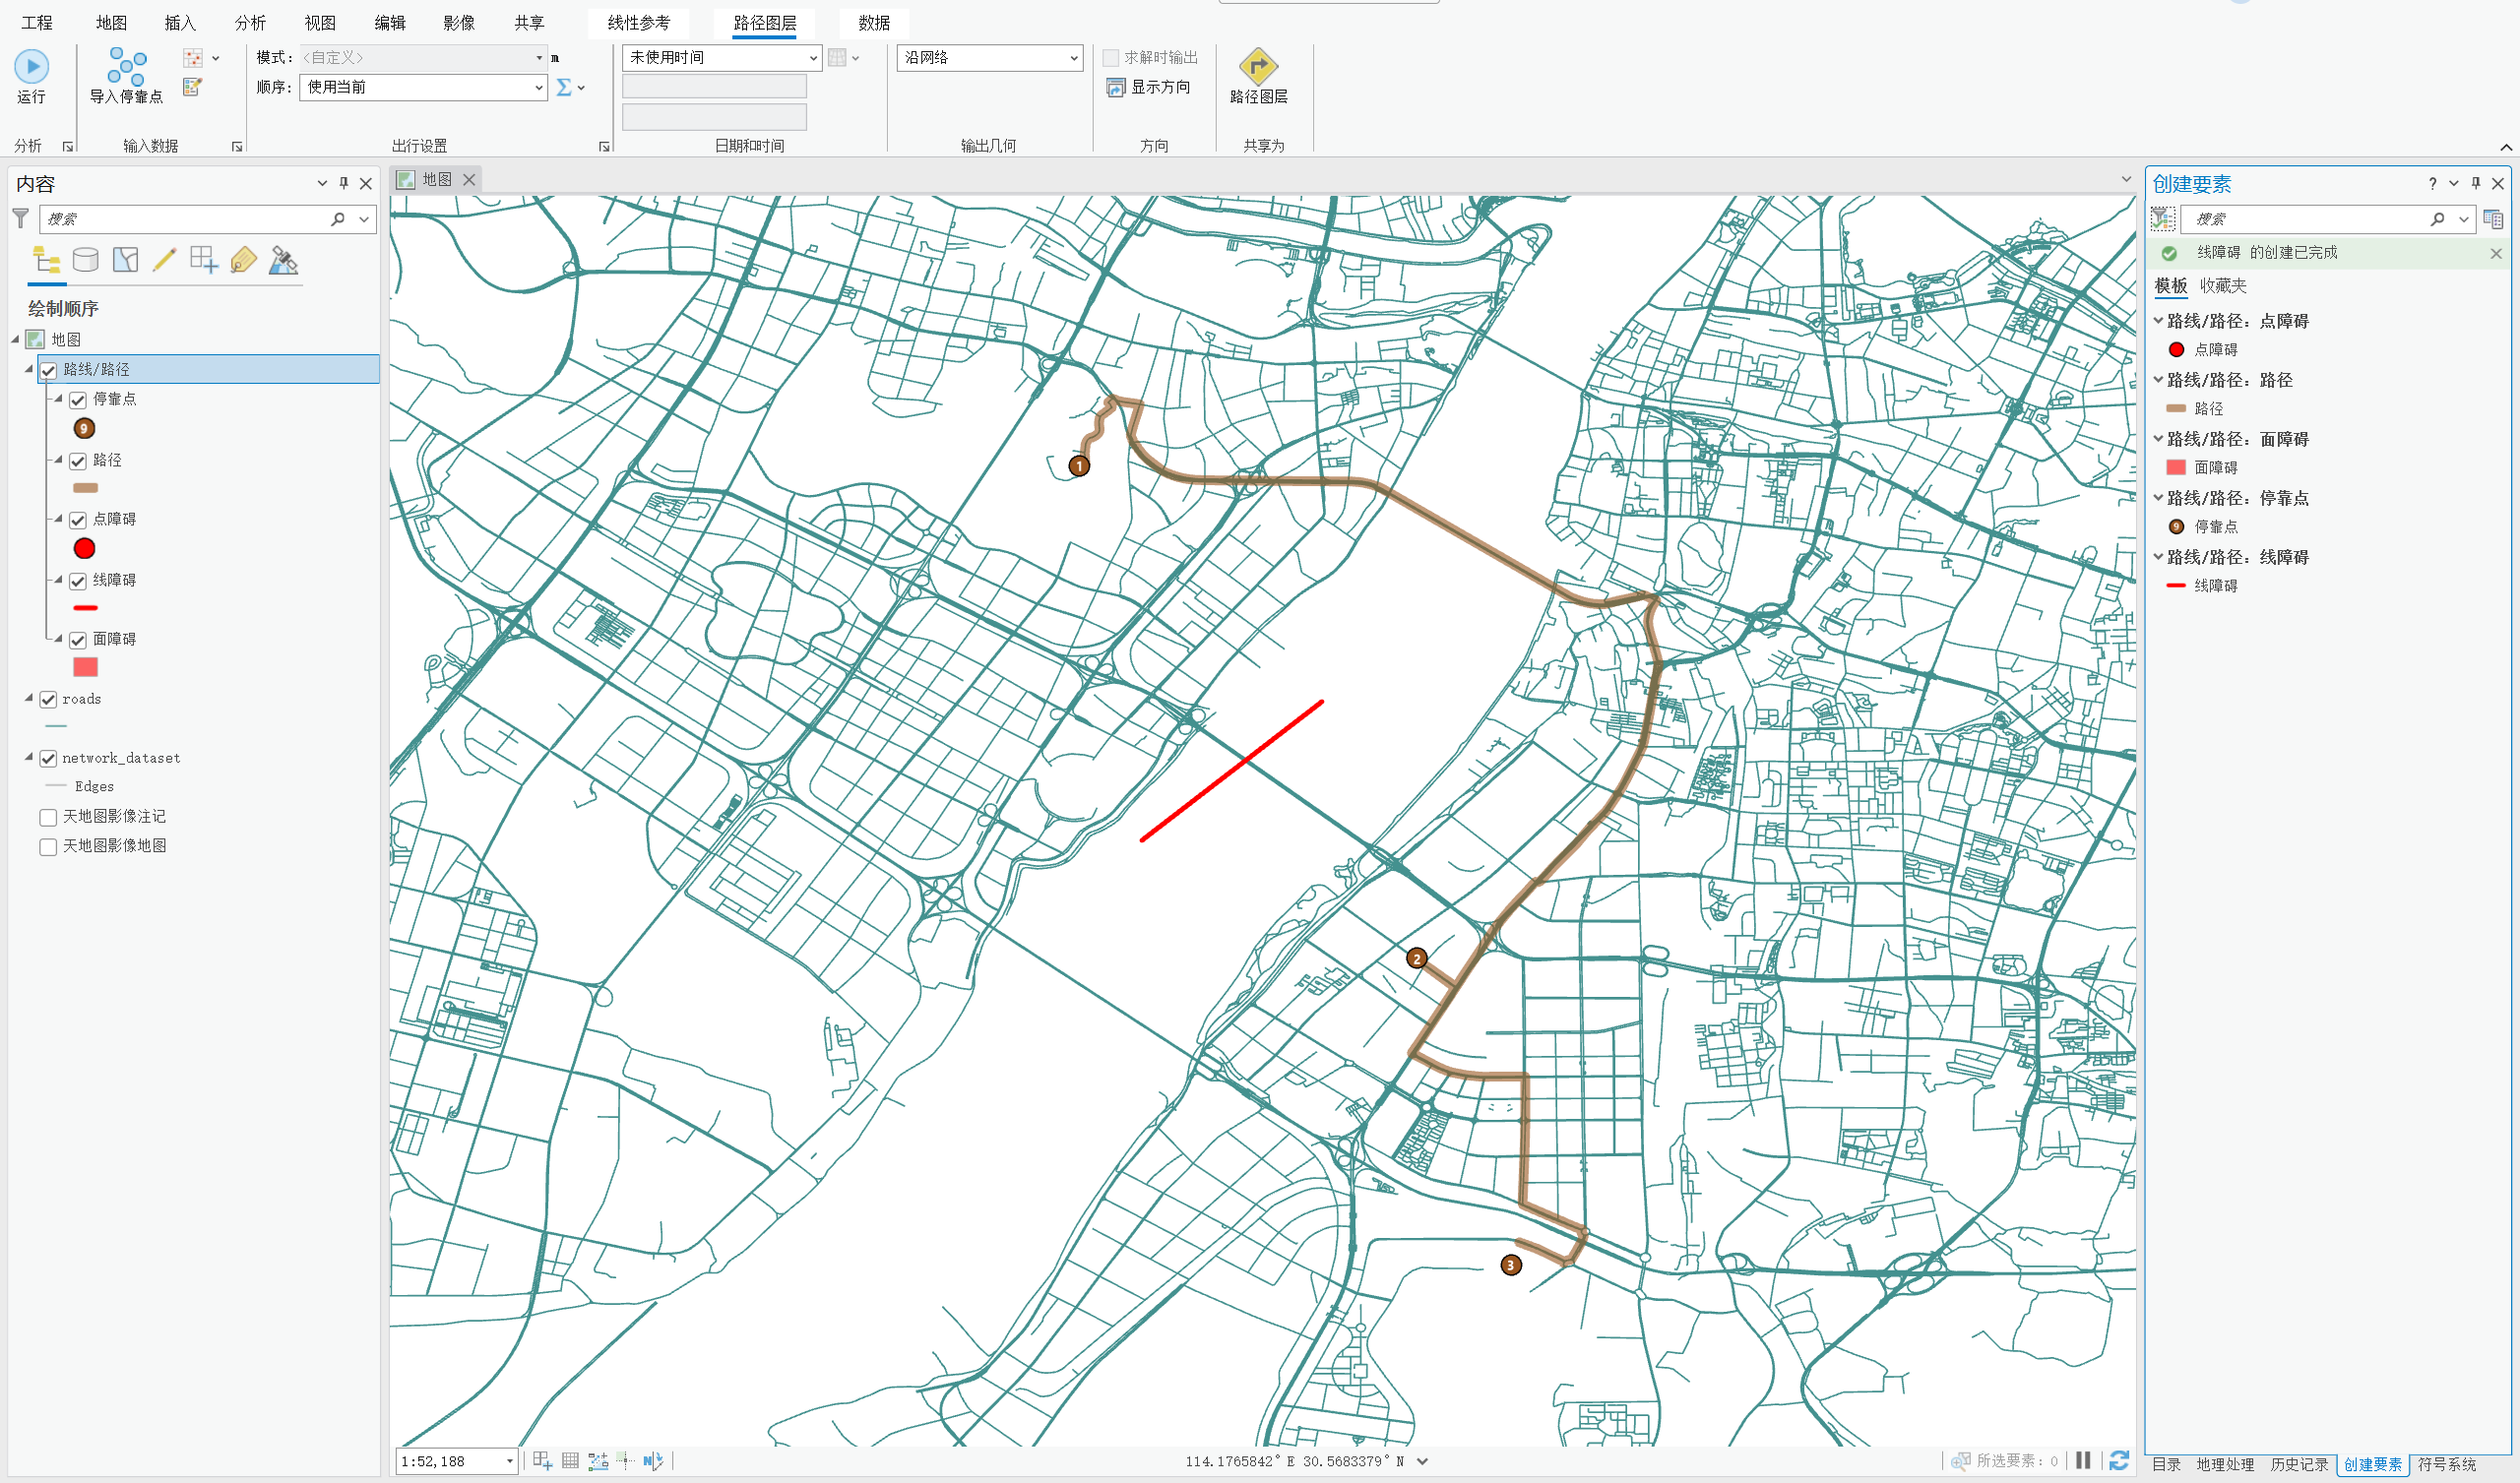Click the create features button in ribbon
The width and height of the screenshot is (2520, 1483).
pyautogui.click(x=193, y=58)
